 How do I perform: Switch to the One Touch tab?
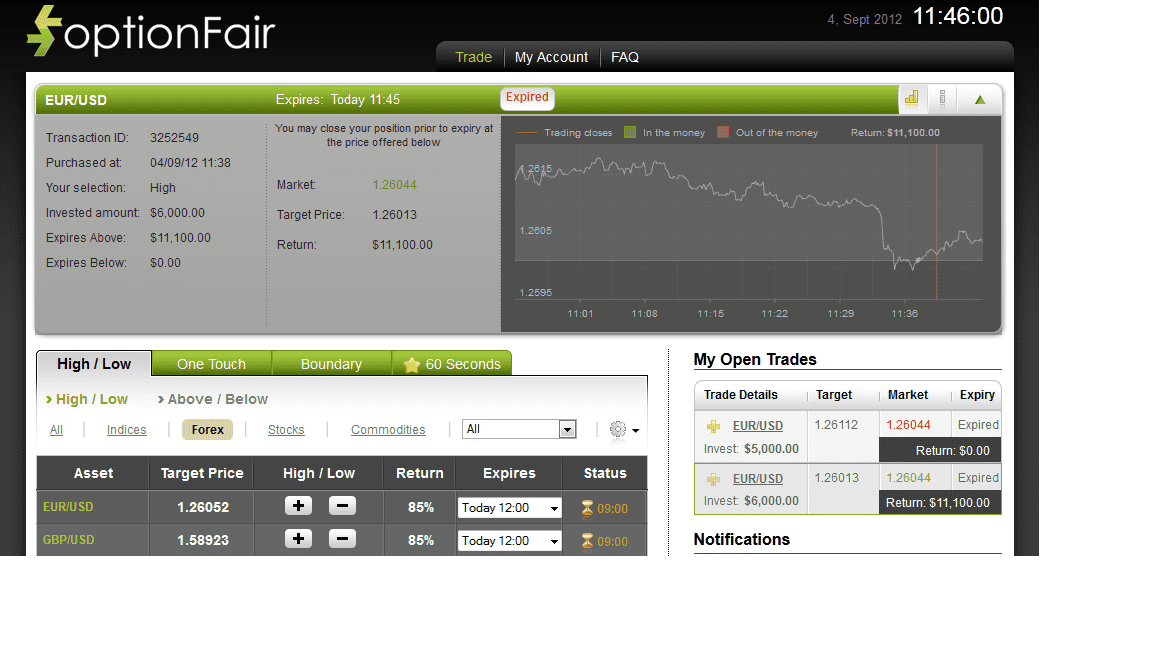coord(212,363)
